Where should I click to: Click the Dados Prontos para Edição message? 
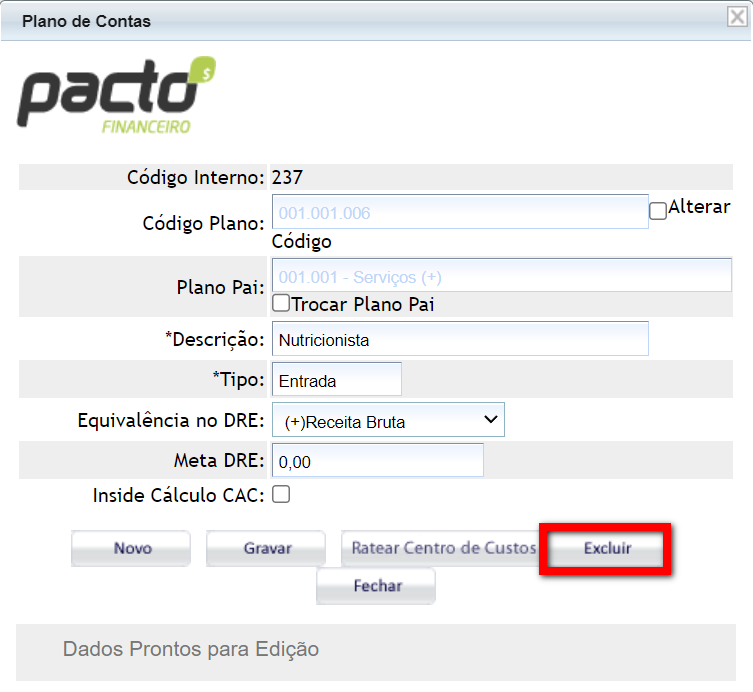pyautogui.click(x=191, y=649)
